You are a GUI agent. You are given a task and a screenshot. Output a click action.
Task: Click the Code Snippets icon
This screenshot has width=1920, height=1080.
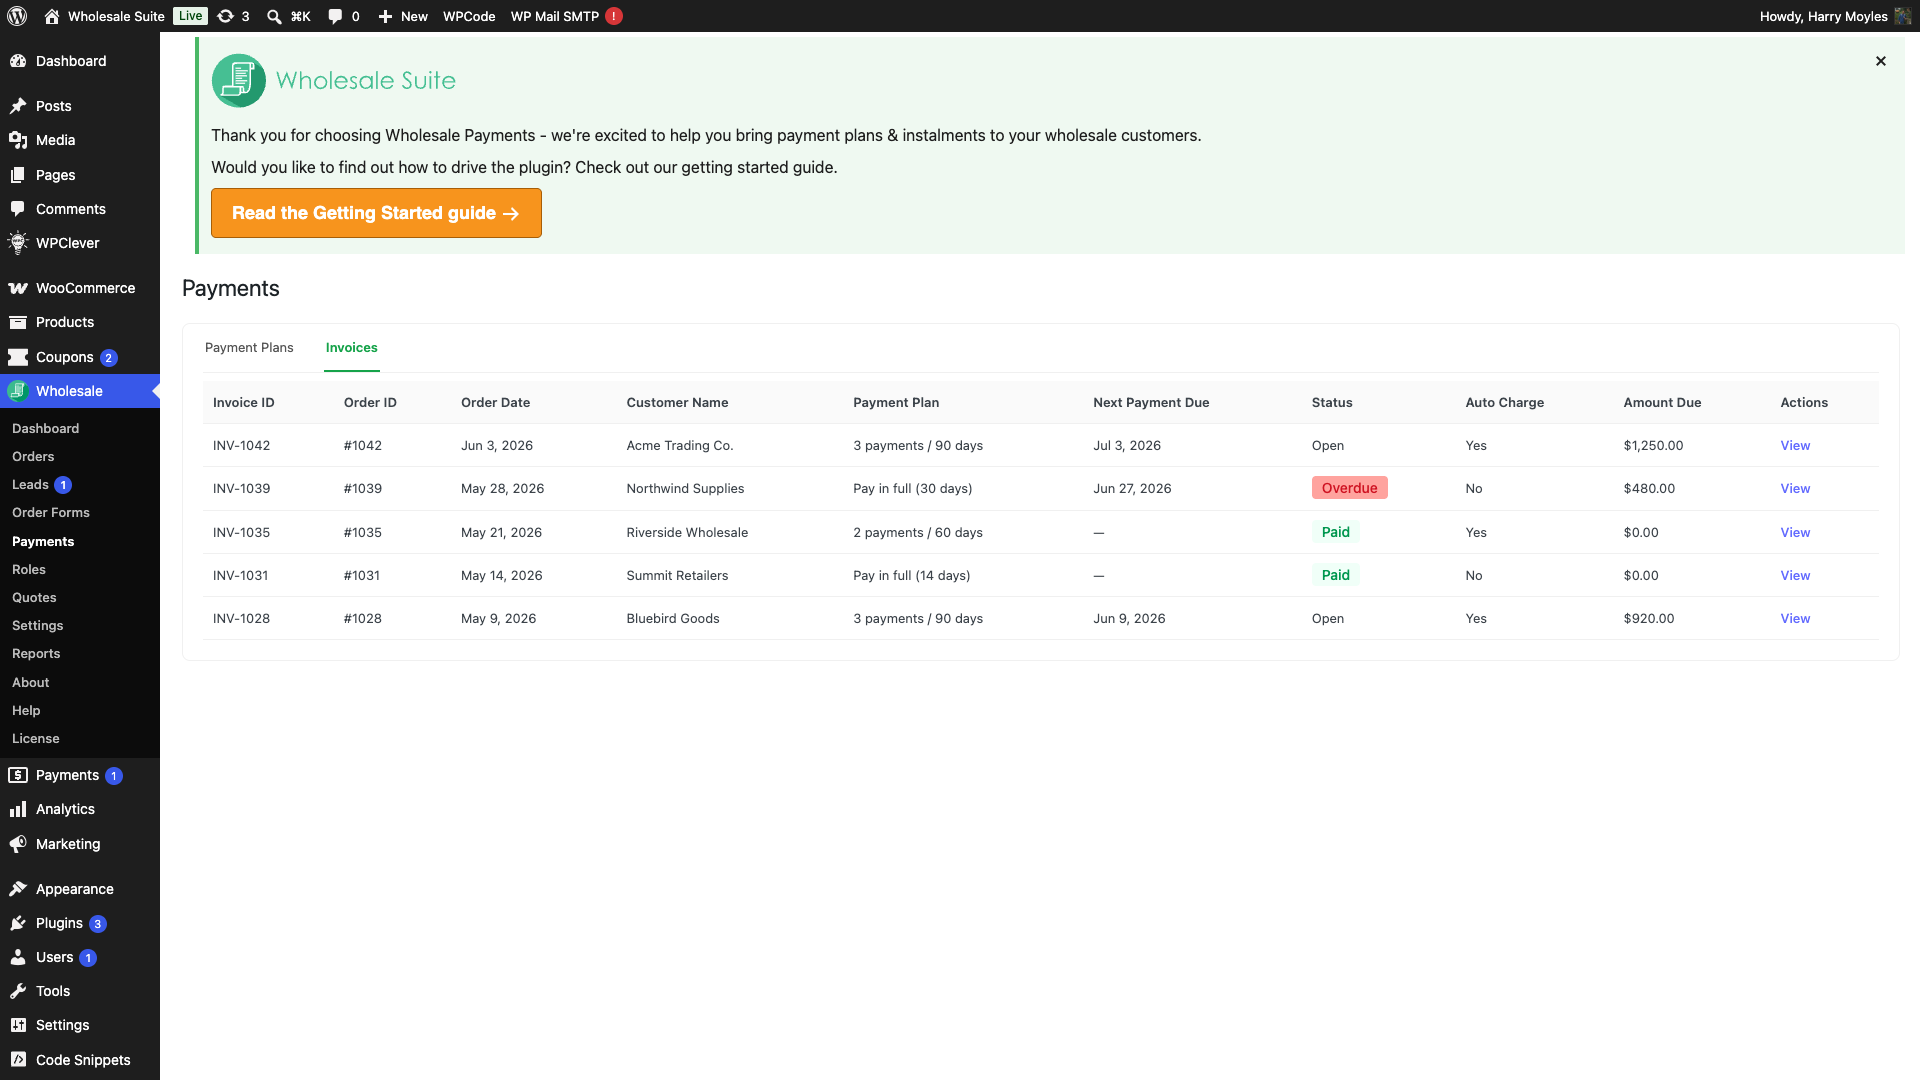[18, 1060]
